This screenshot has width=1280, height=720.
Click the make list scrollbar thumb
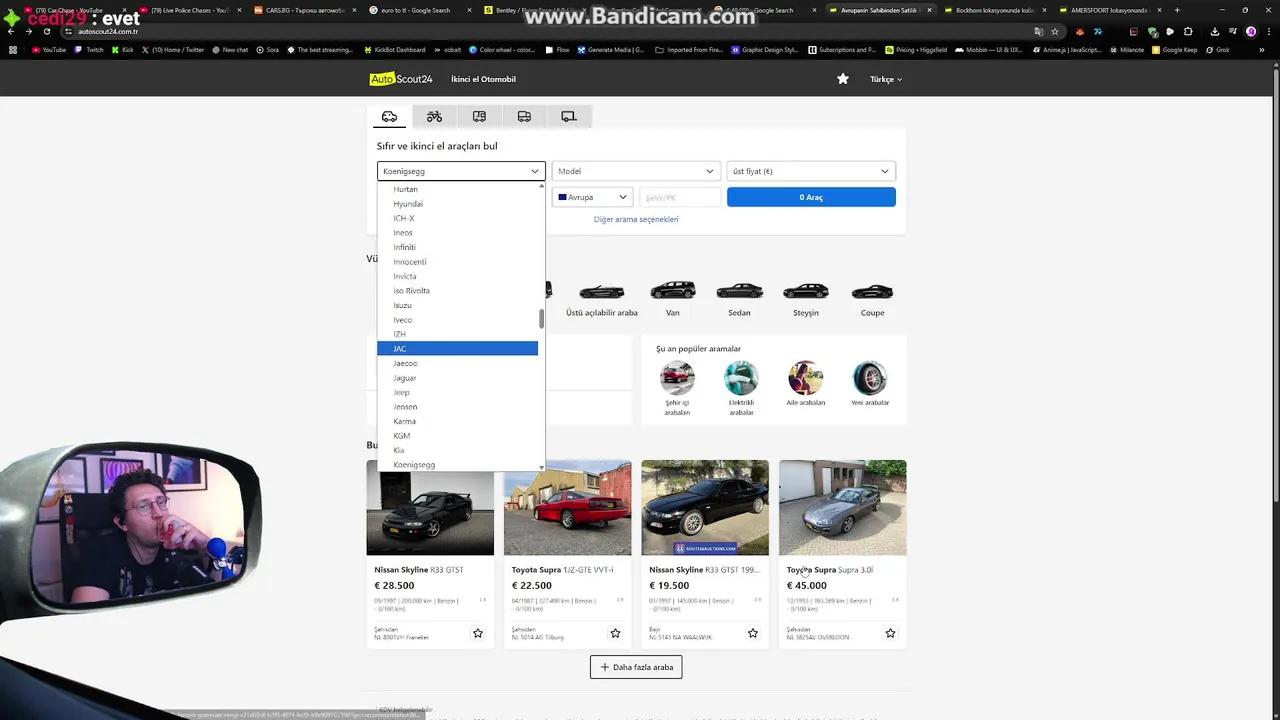click(542, 319)
